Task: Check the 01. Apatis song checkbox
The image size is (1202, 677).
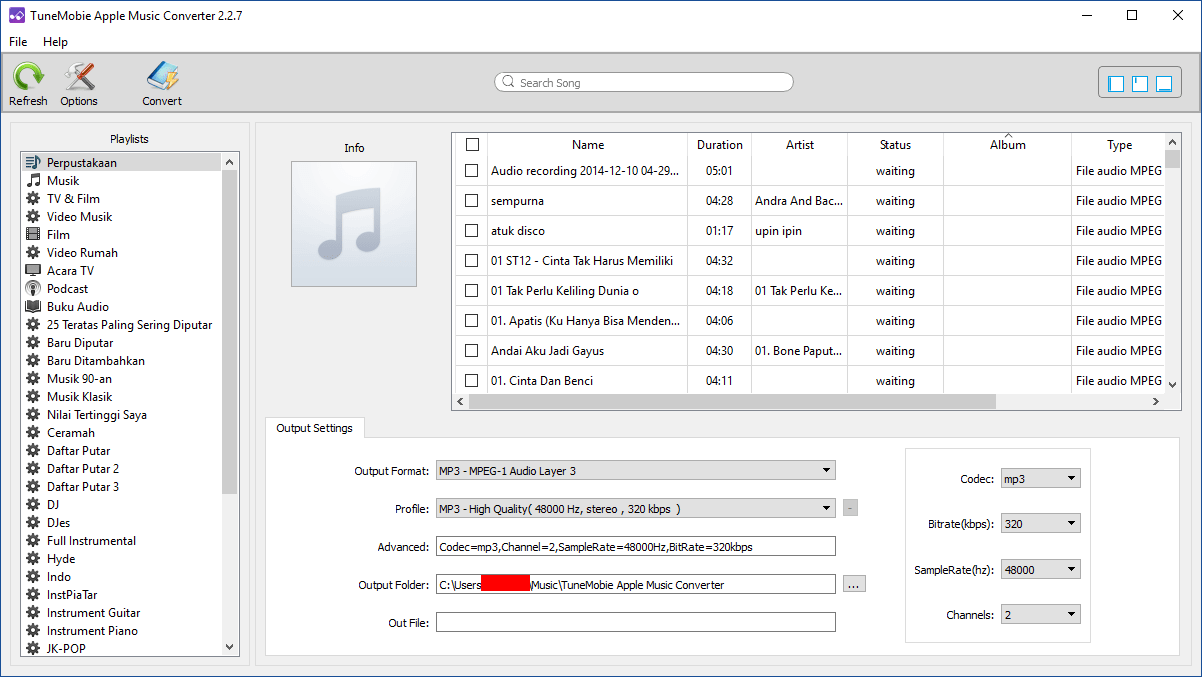Action: (x=472, y=320)
